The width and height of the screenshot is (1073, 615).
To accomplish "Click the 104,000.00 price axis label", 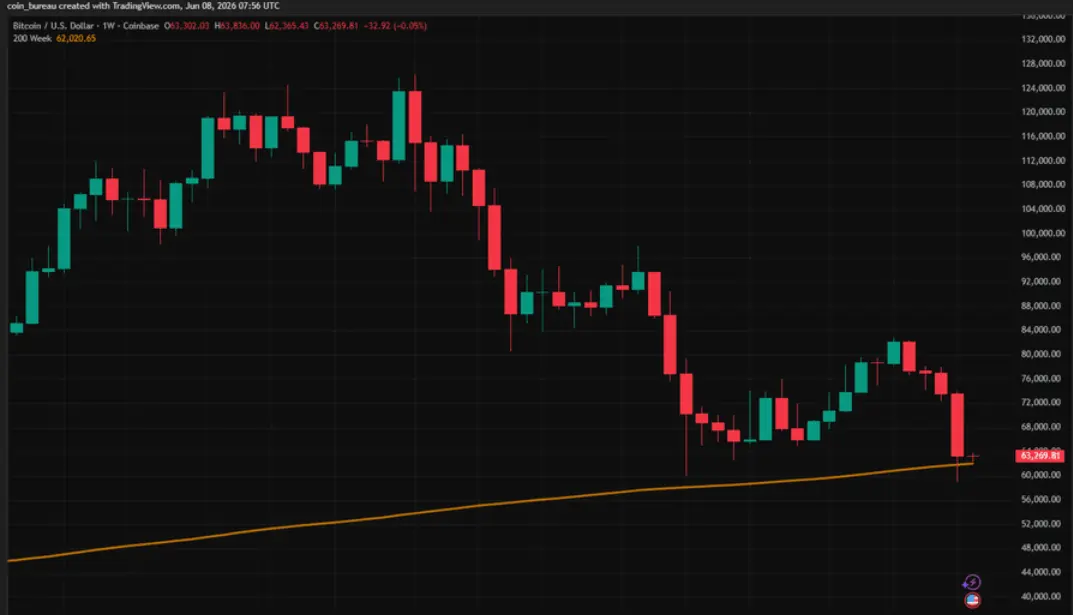I will (1043, 209).
